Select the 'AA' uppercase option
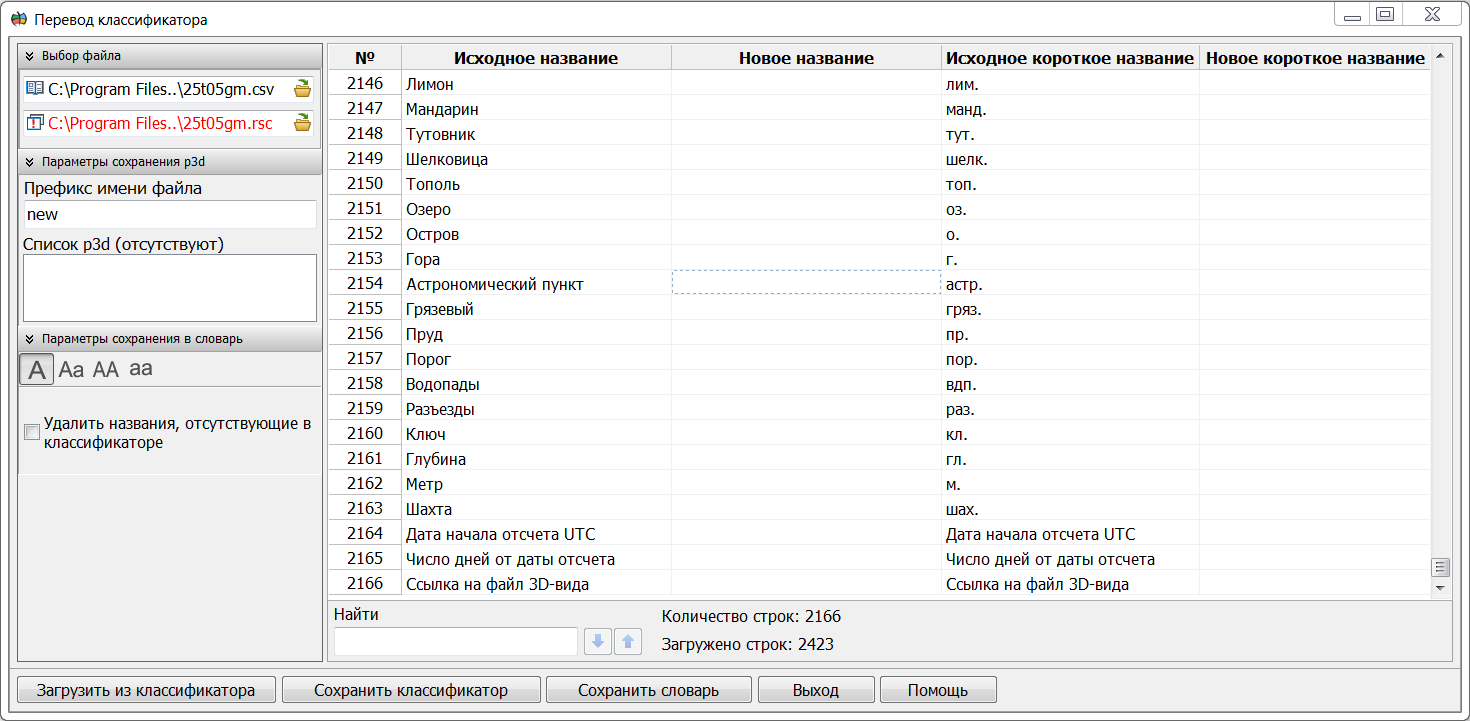 (x=106, y=369)
